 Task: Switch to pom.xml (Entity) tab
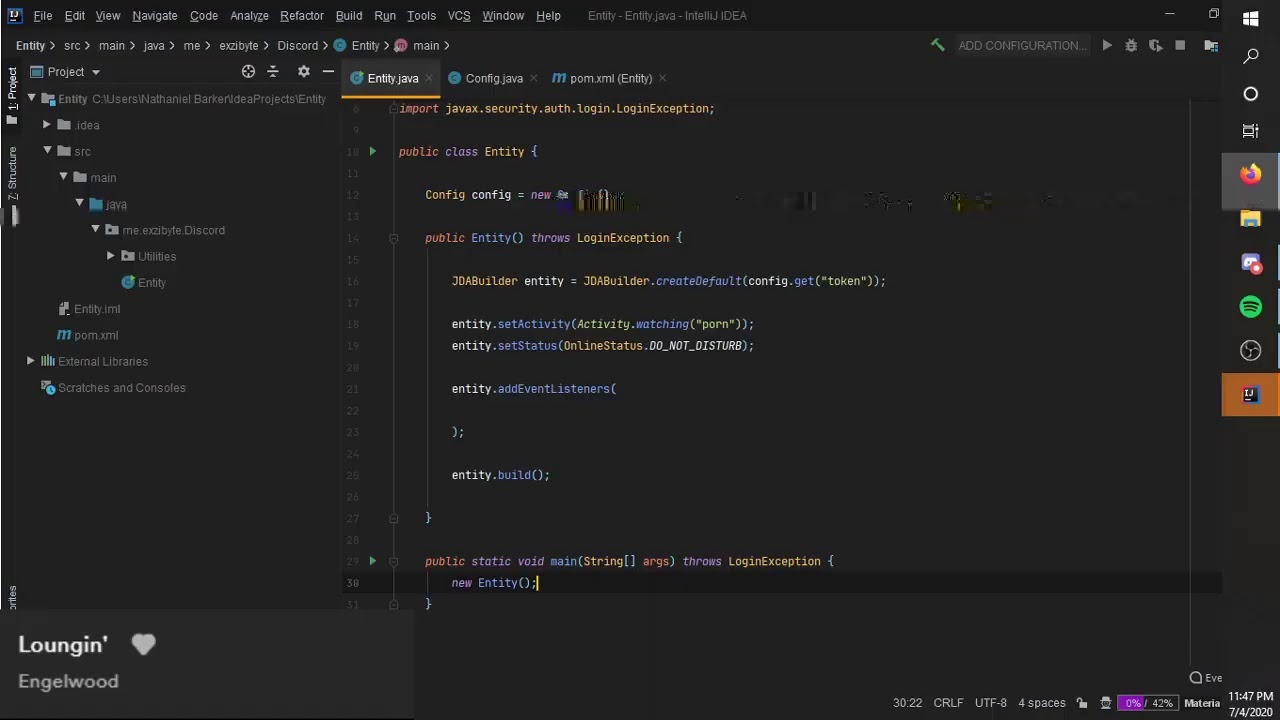[x=611, y=78]
